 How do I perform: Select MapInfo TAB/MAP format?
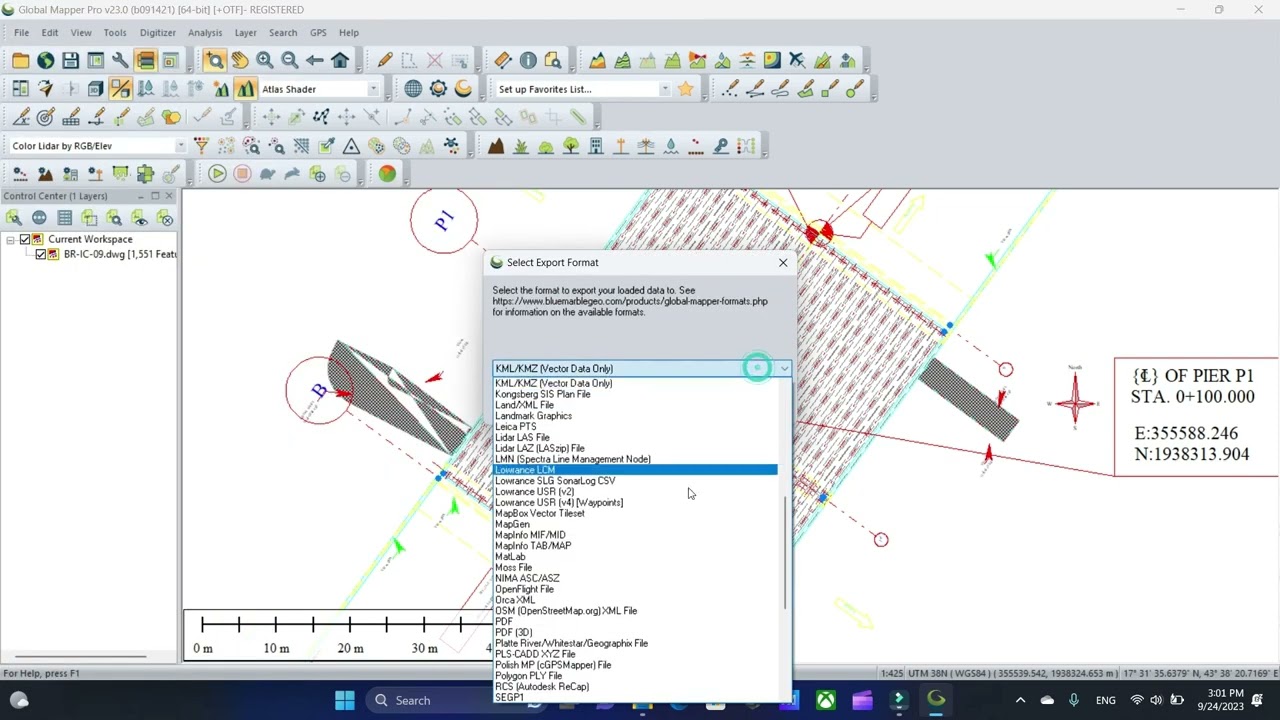[x=635, y=546]
